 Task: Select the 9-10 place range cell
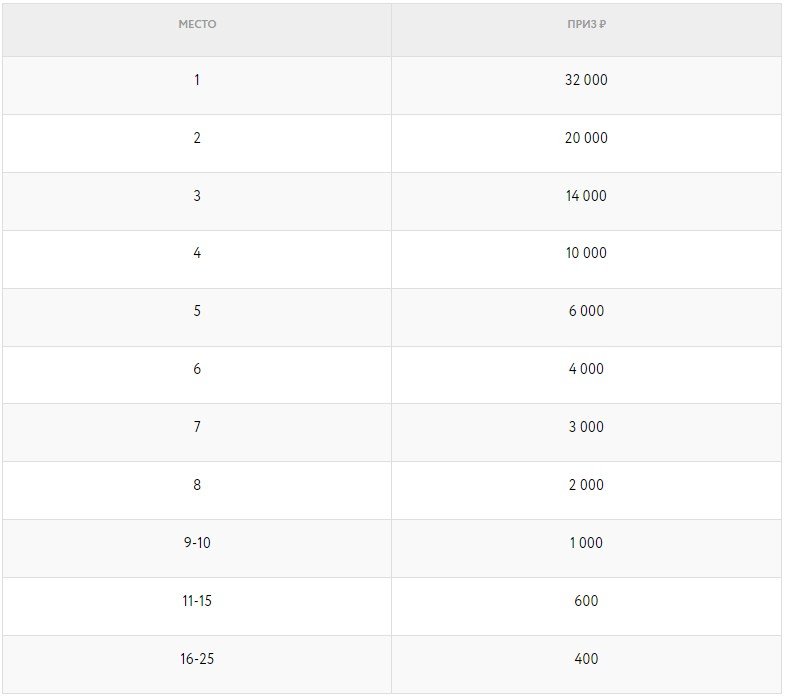[x=197, y=543]
